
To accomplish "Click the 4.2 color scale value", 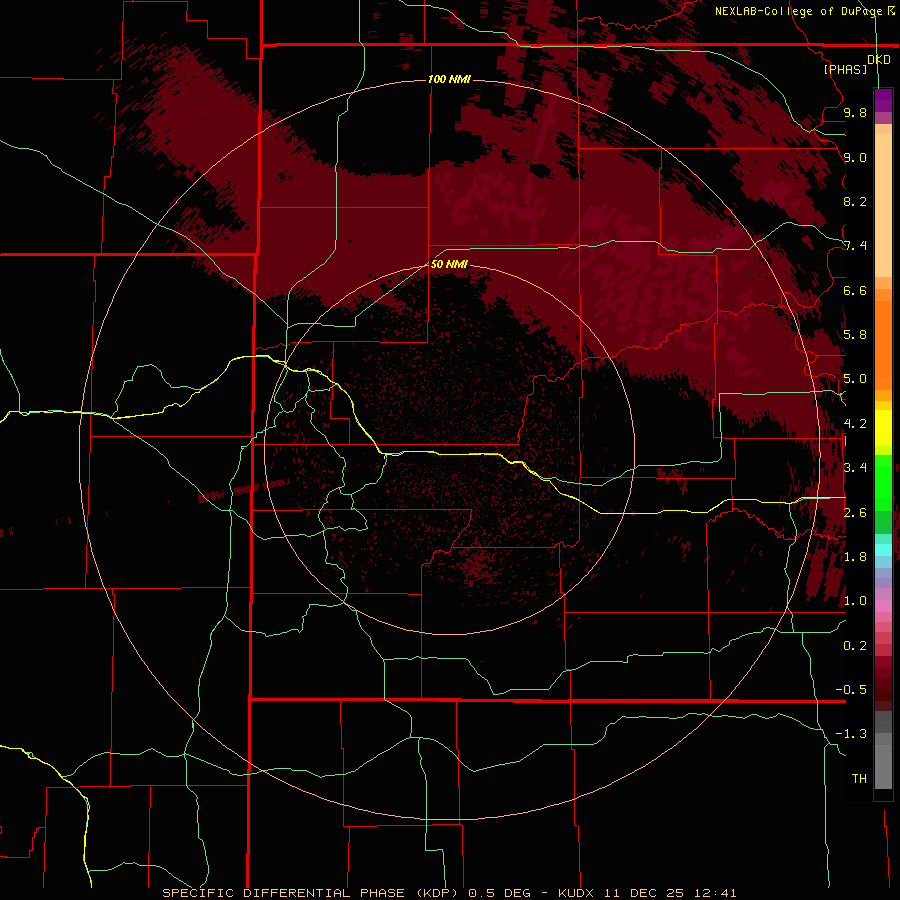I will coord(855,424).
